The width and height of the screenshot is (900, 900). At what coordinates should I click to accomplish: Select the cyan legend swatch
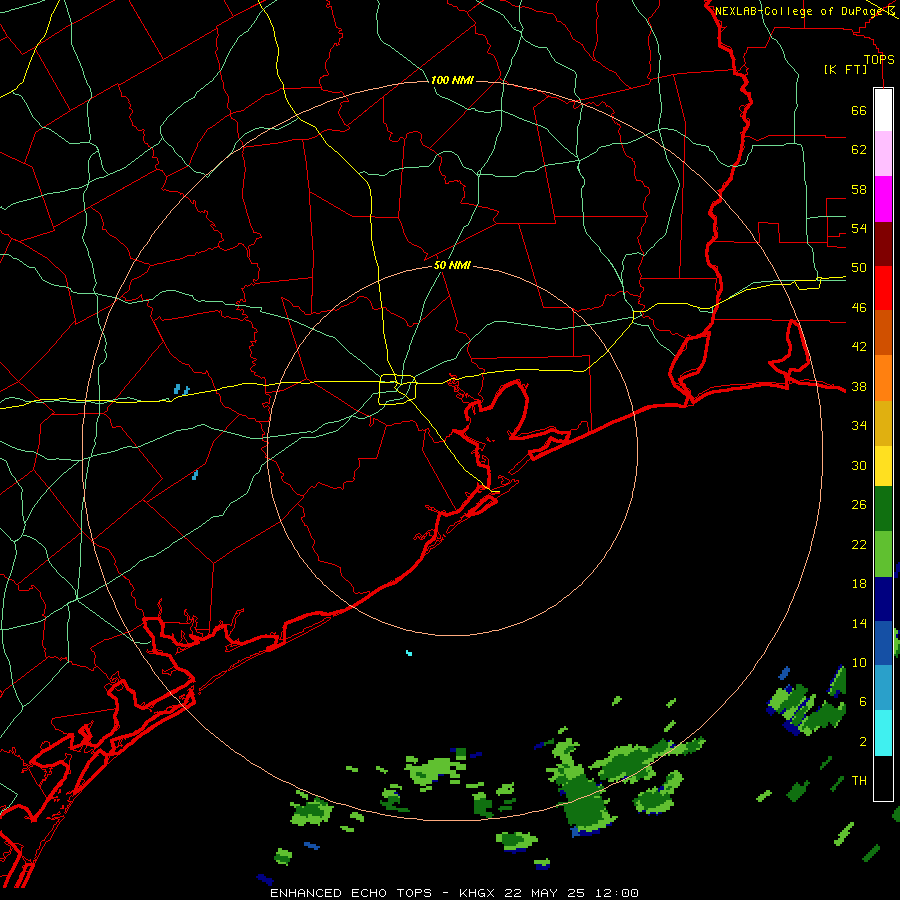coord(883,733)
